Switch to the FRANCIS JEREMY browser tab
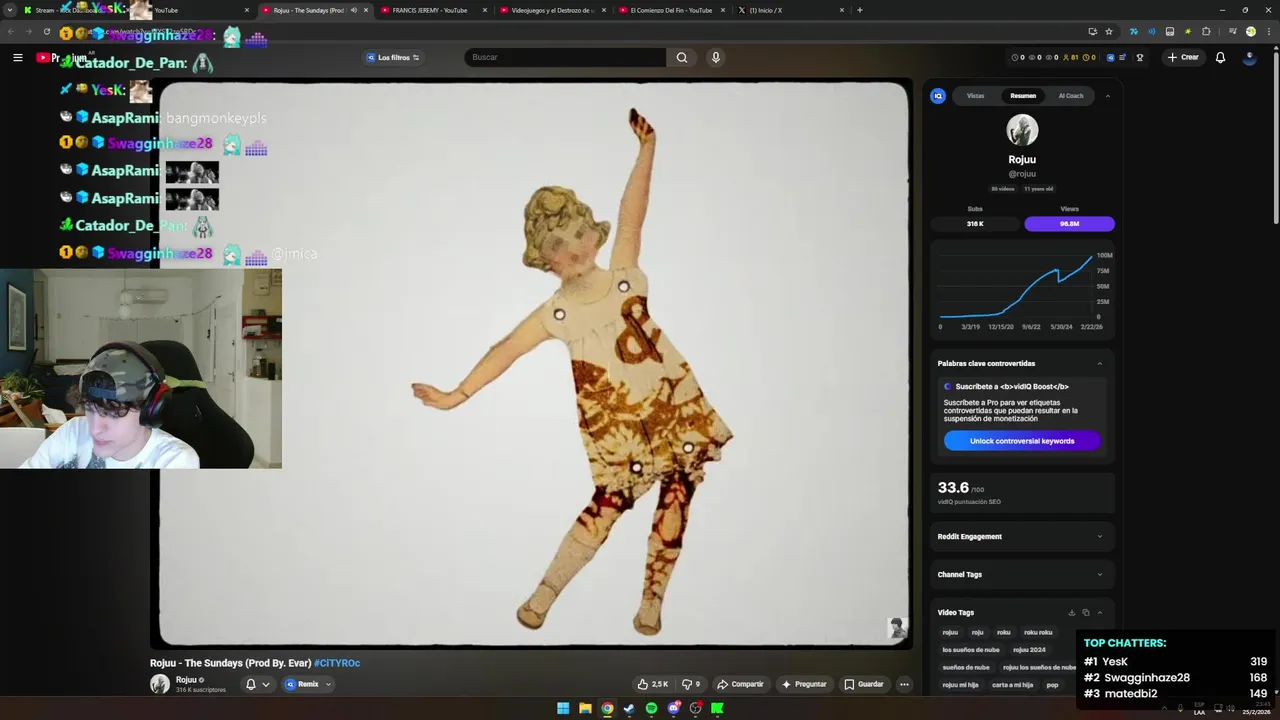This screenshot has height=720, width=1280. 430,10
